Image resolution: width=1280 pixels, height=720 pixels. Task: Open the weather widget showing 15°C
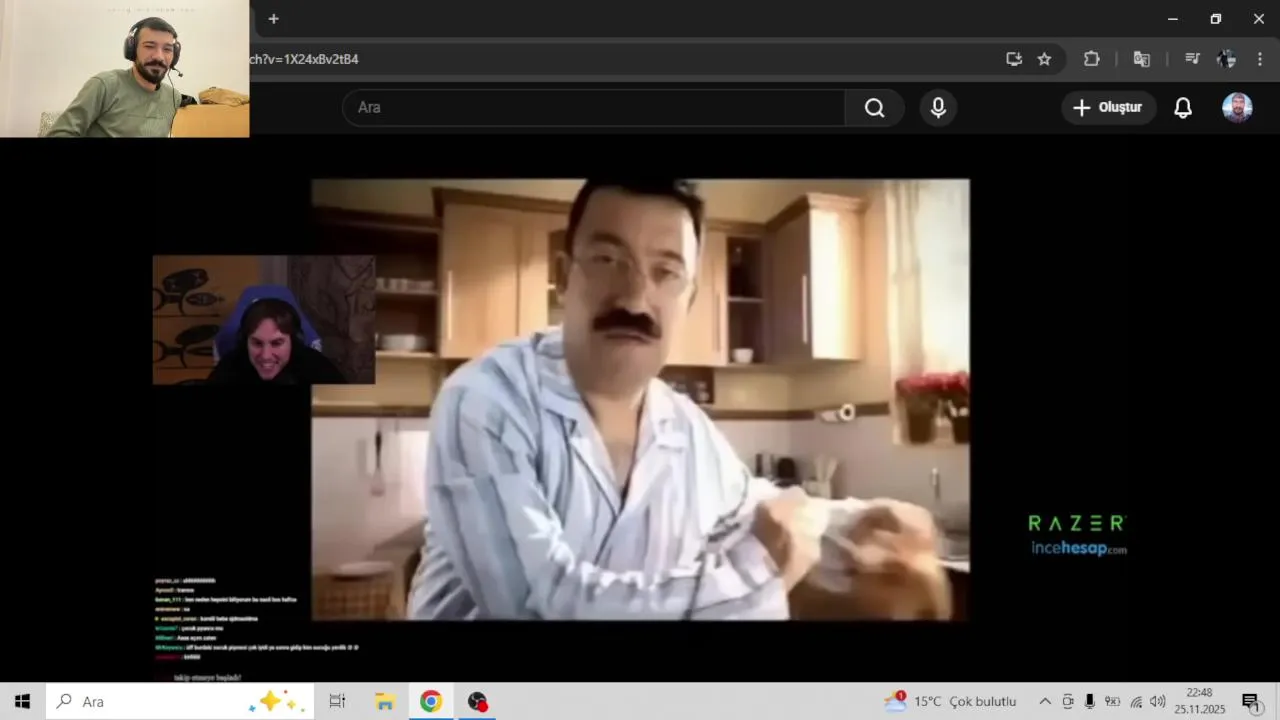(950, 701)
